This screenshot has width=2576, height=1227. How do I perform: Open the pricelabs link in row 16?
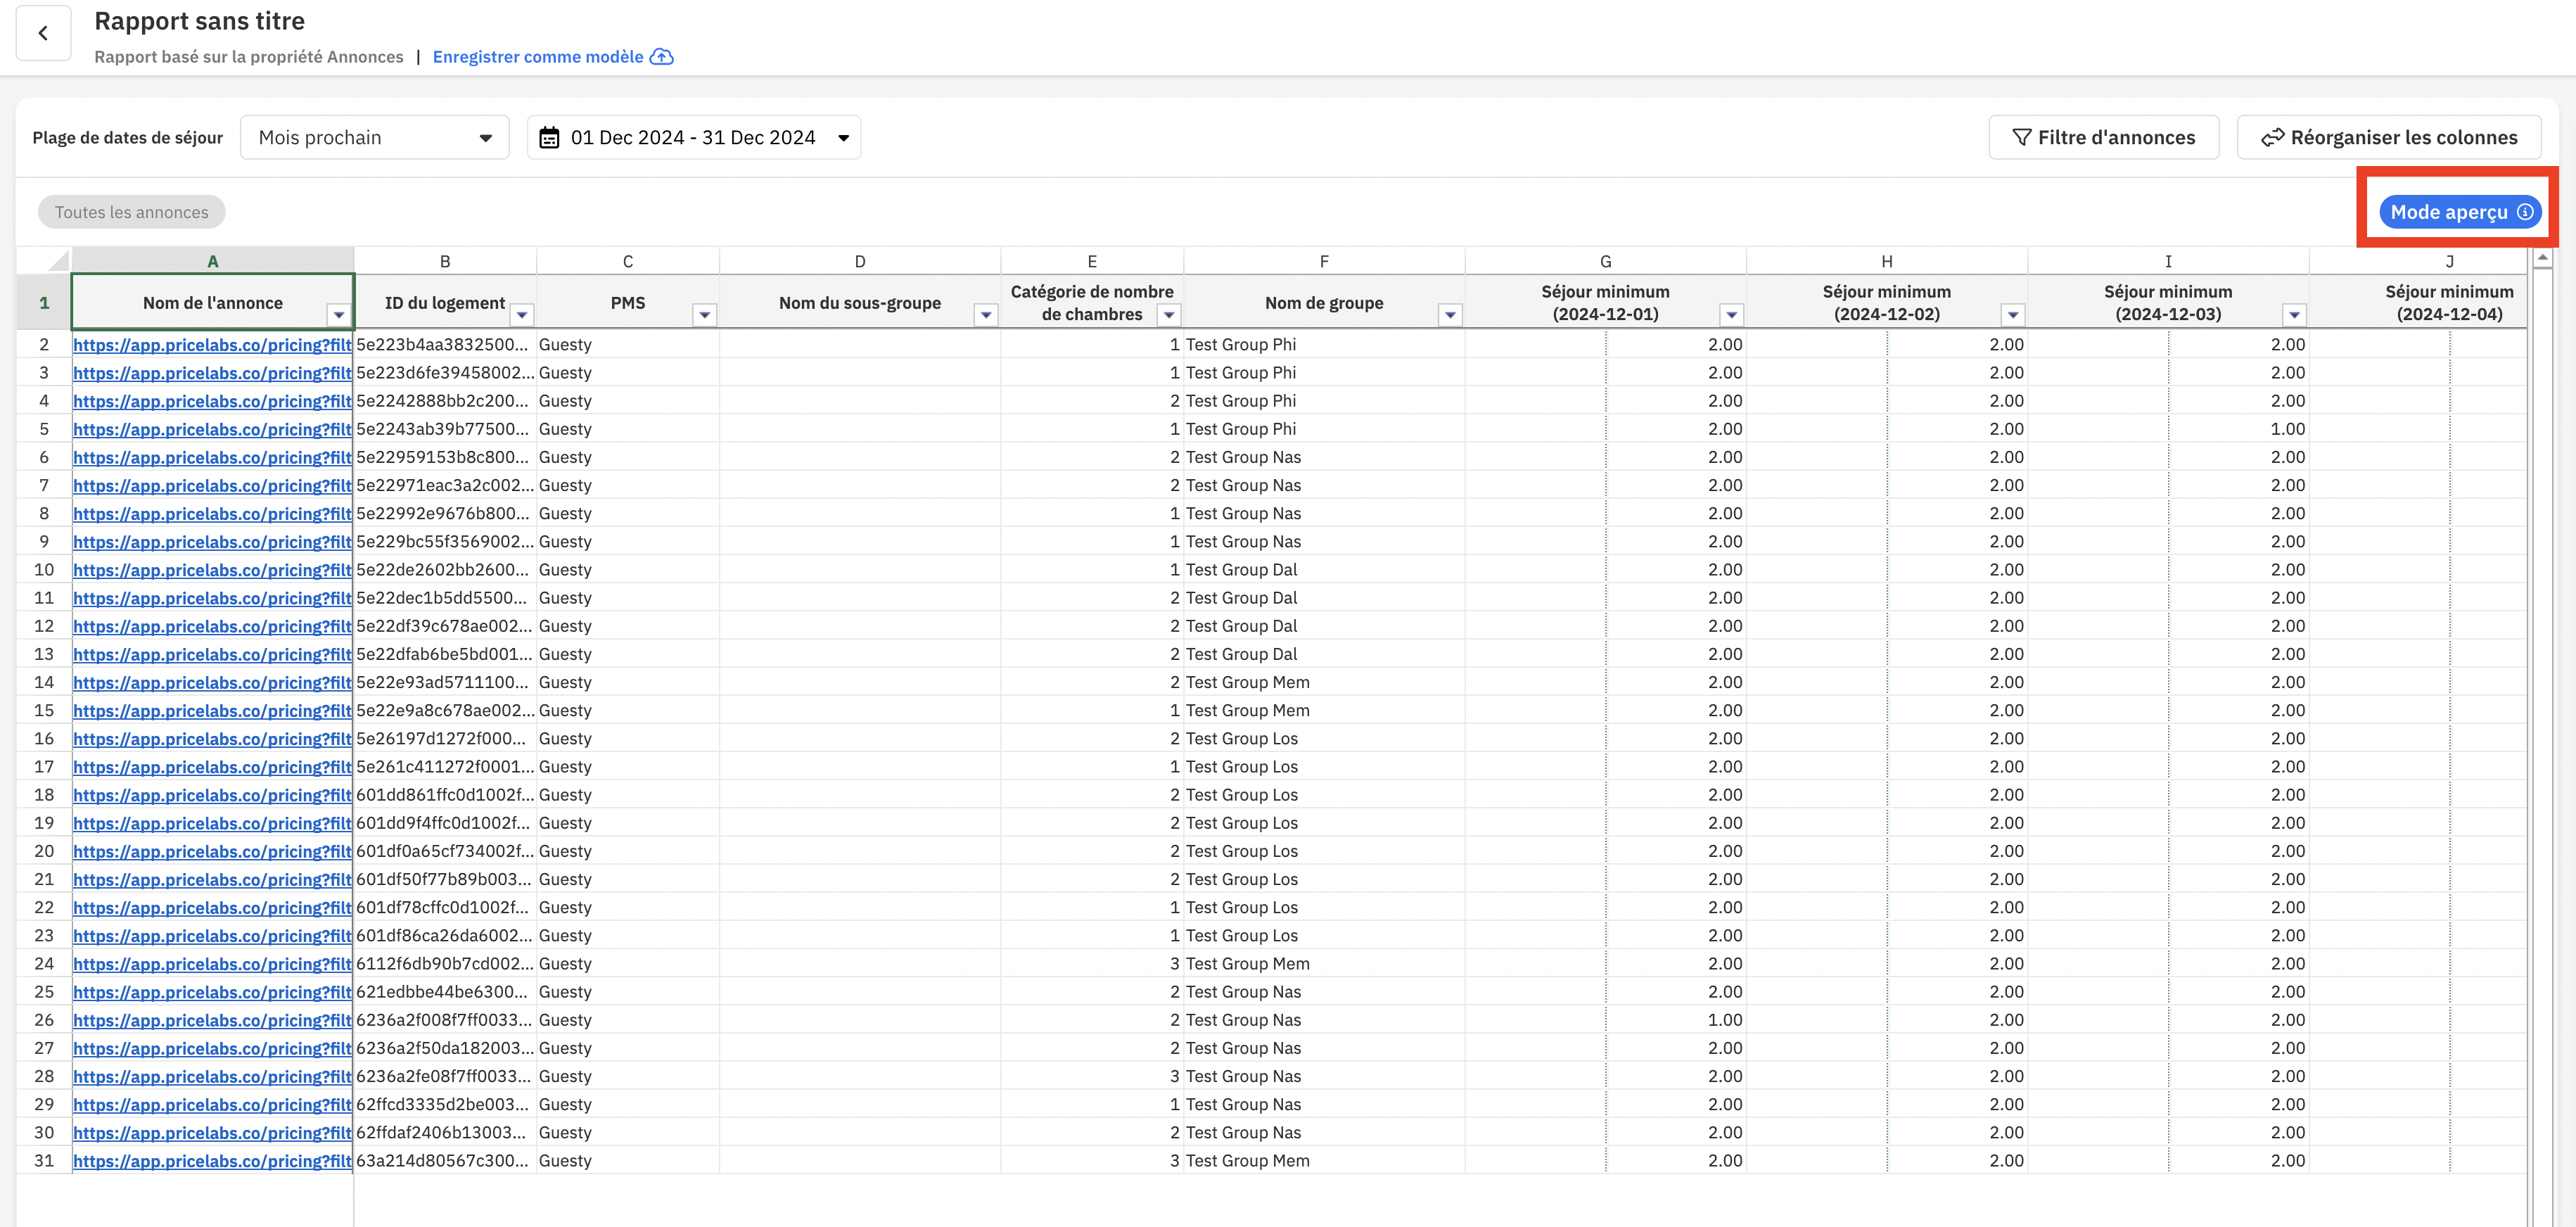coord(212,739)
